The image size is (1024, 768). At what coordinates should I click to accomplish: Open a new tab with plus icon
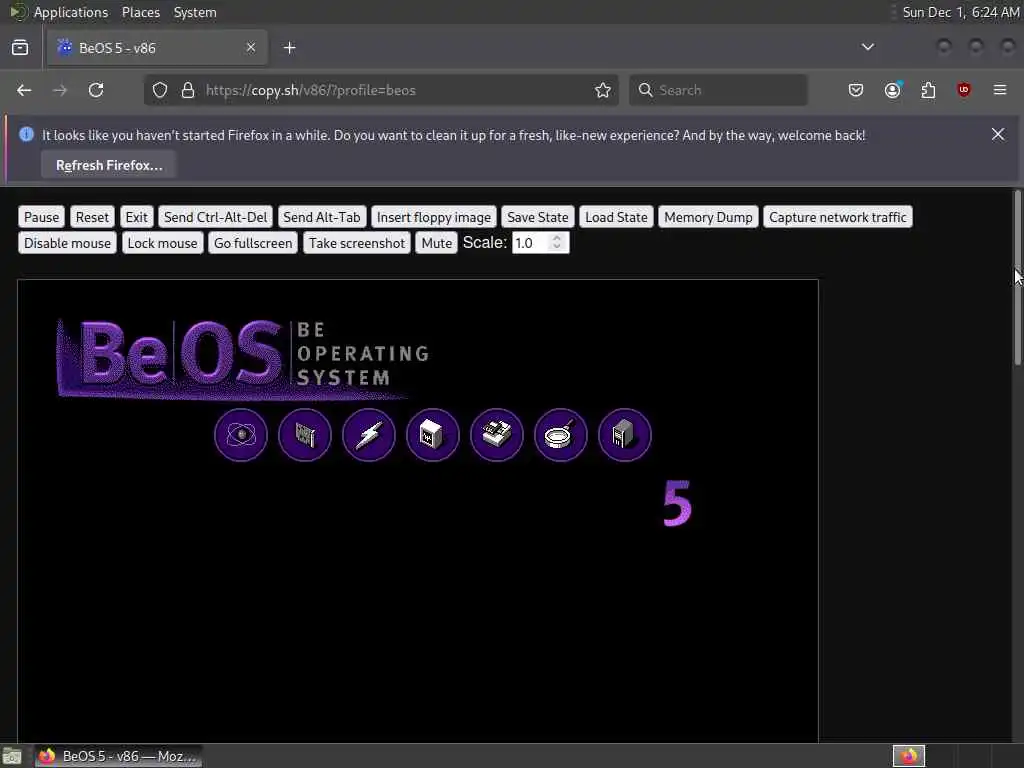click(289, 48)
